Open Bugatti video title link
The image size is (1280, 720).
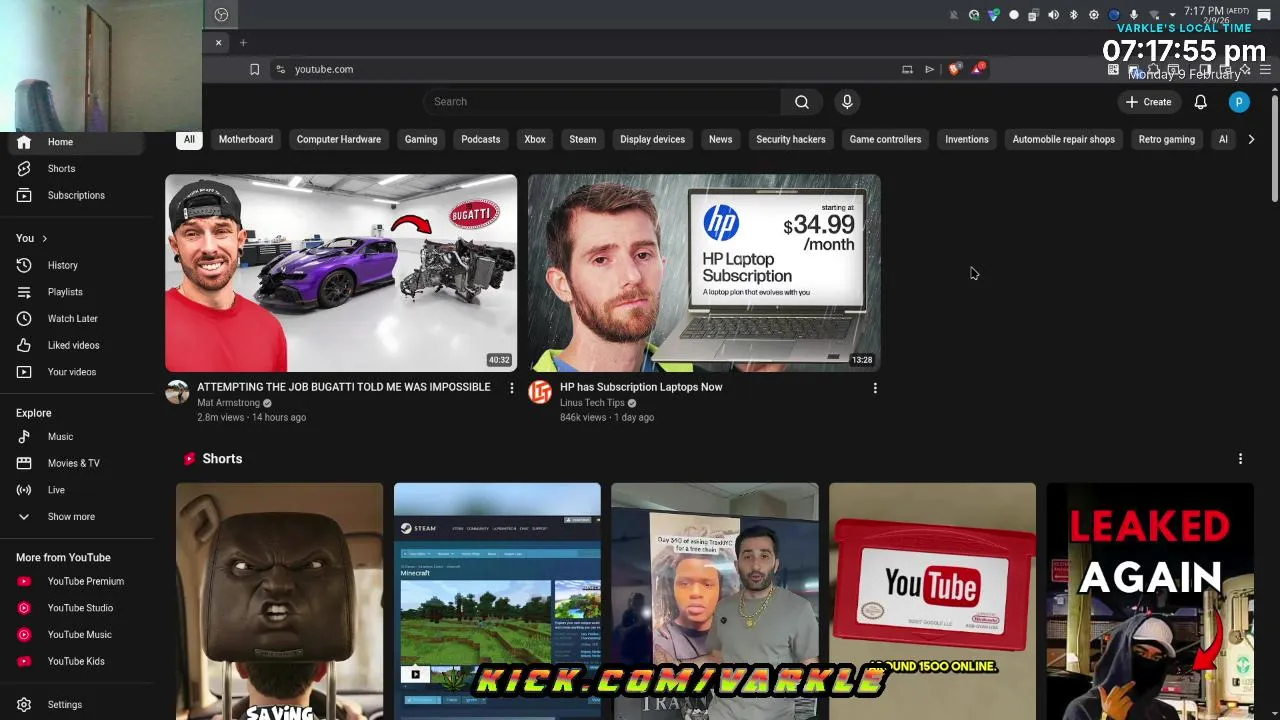343,387
